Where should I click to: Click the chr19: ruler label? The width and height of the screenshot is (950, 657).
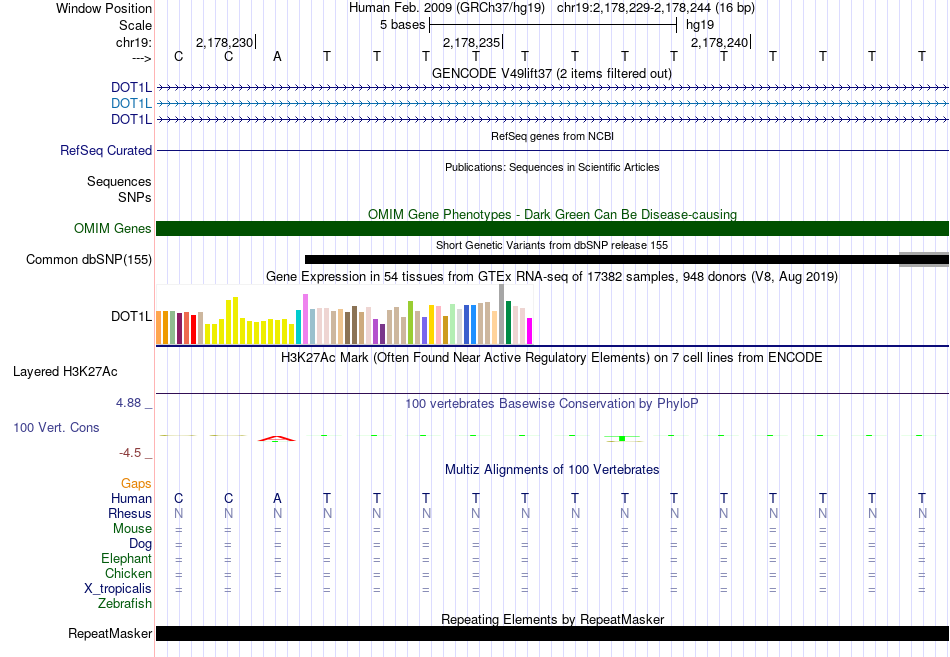click(x=133, y=42)
